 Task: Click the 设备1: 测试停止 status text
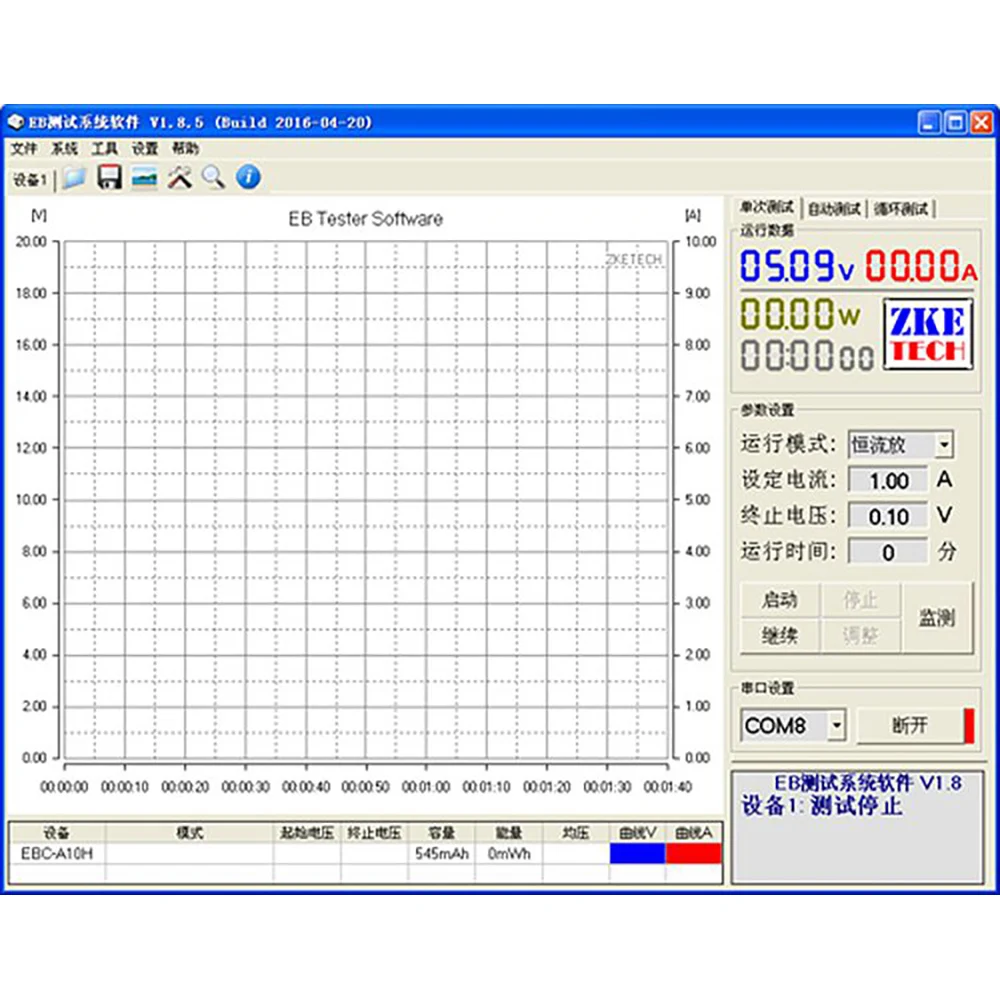(821, 806)
